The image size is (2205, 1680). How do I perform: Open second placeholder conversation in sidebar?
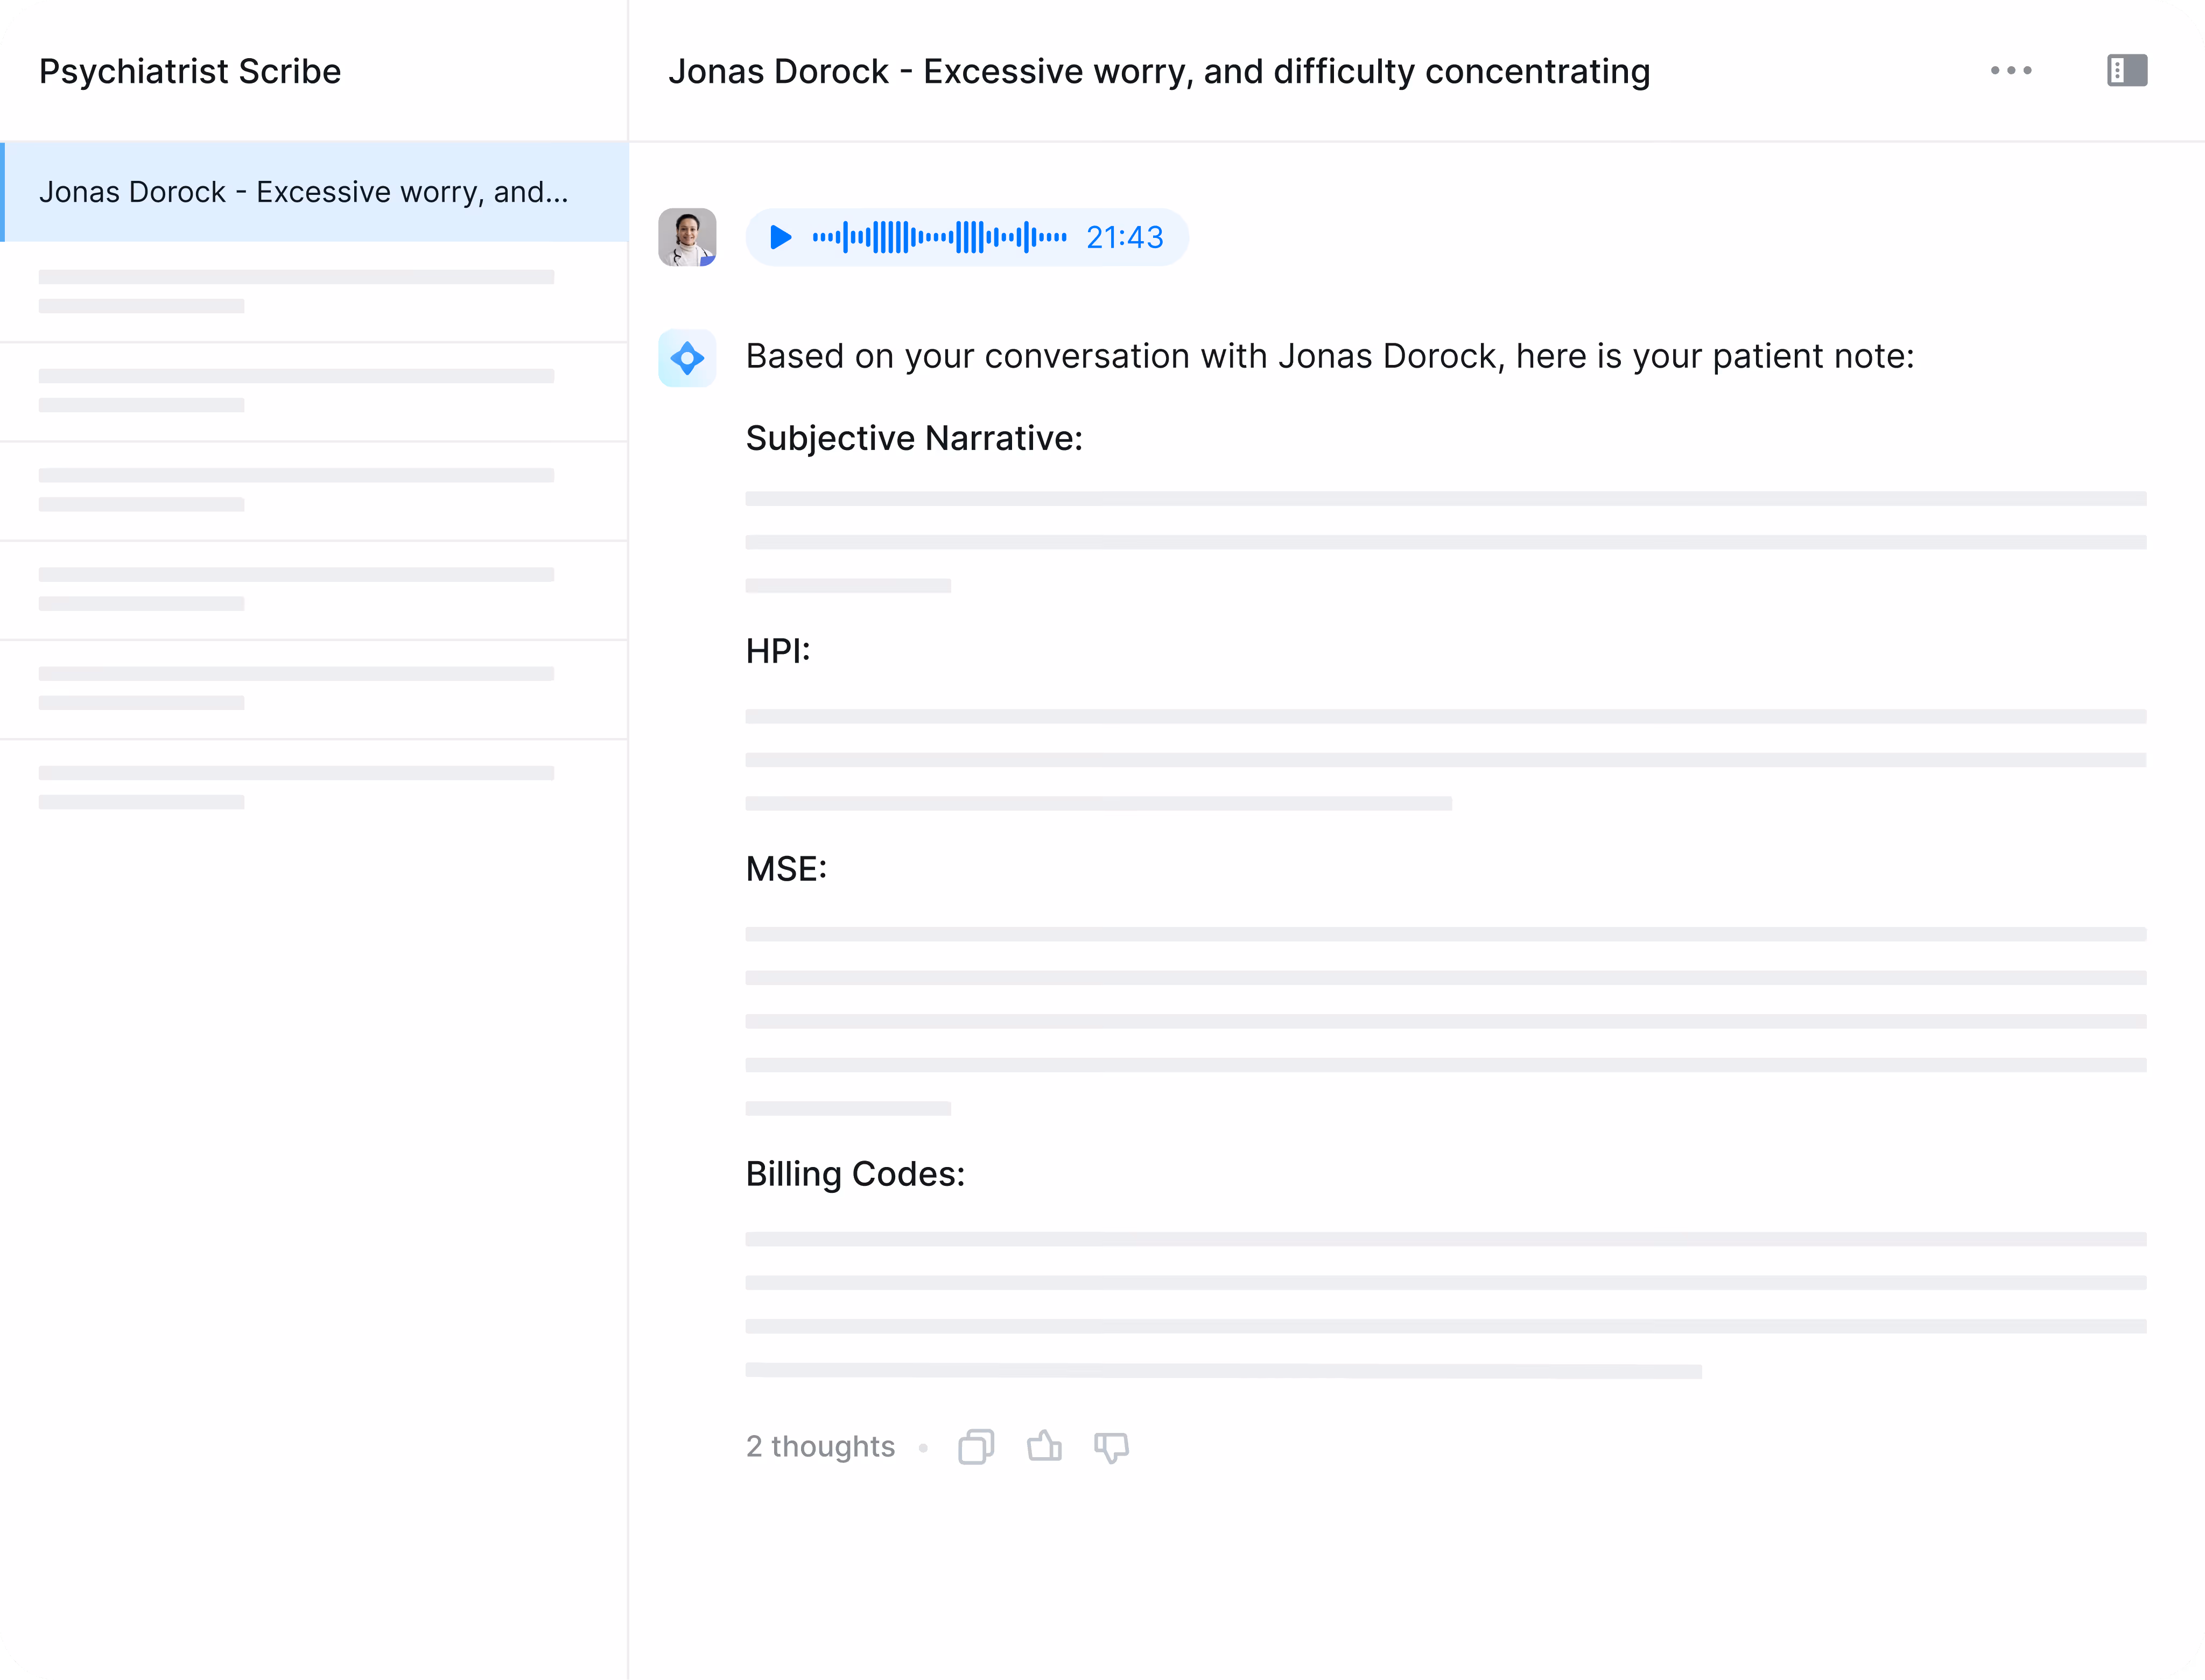click(x=296, y=391)
